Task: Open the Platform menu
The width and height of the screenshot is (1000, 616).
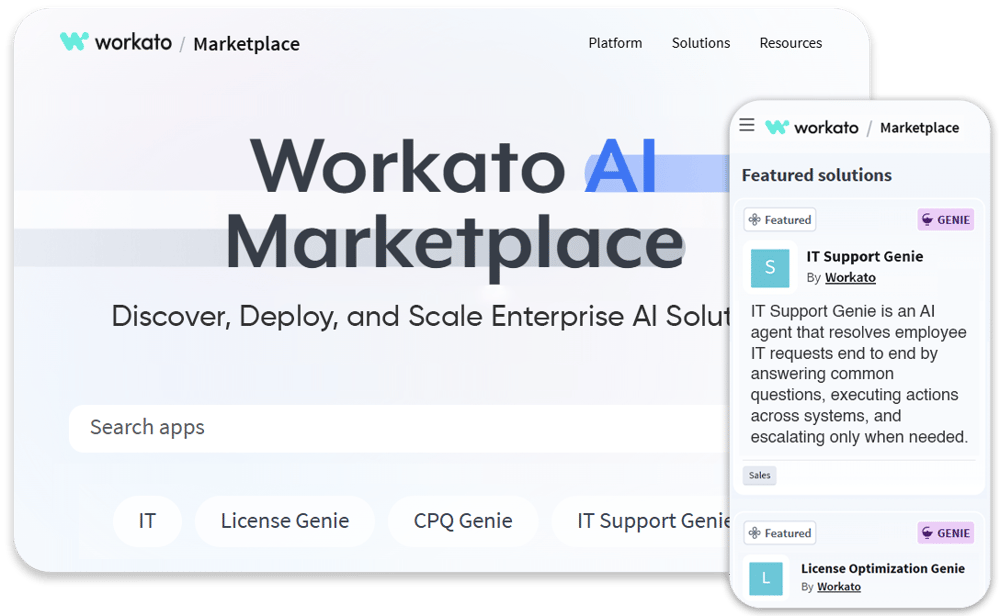Action: tap(615, 43)
